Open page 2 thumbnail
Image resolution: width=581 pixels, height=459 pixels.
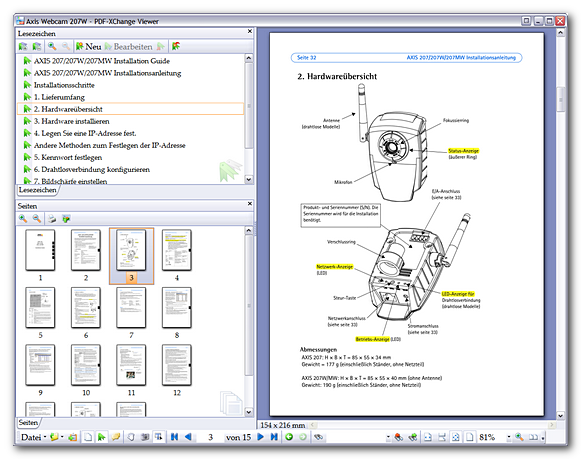(86, 250)
